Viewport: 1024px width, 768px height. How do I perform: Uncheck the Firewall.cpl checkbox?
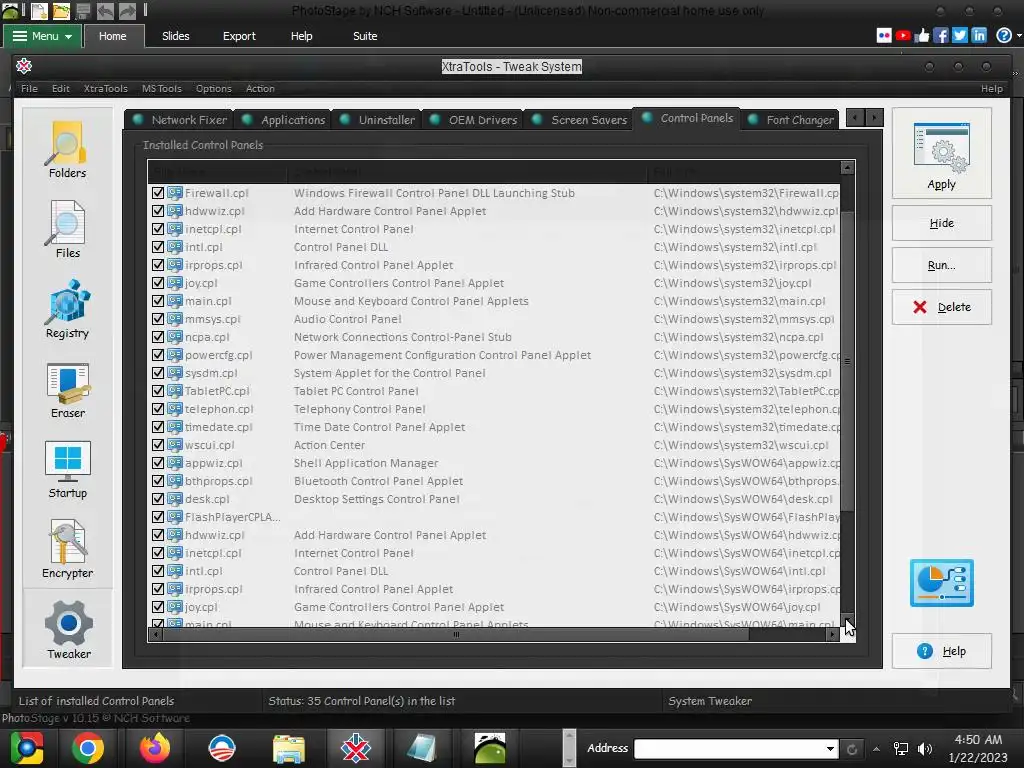click(157, 193)
